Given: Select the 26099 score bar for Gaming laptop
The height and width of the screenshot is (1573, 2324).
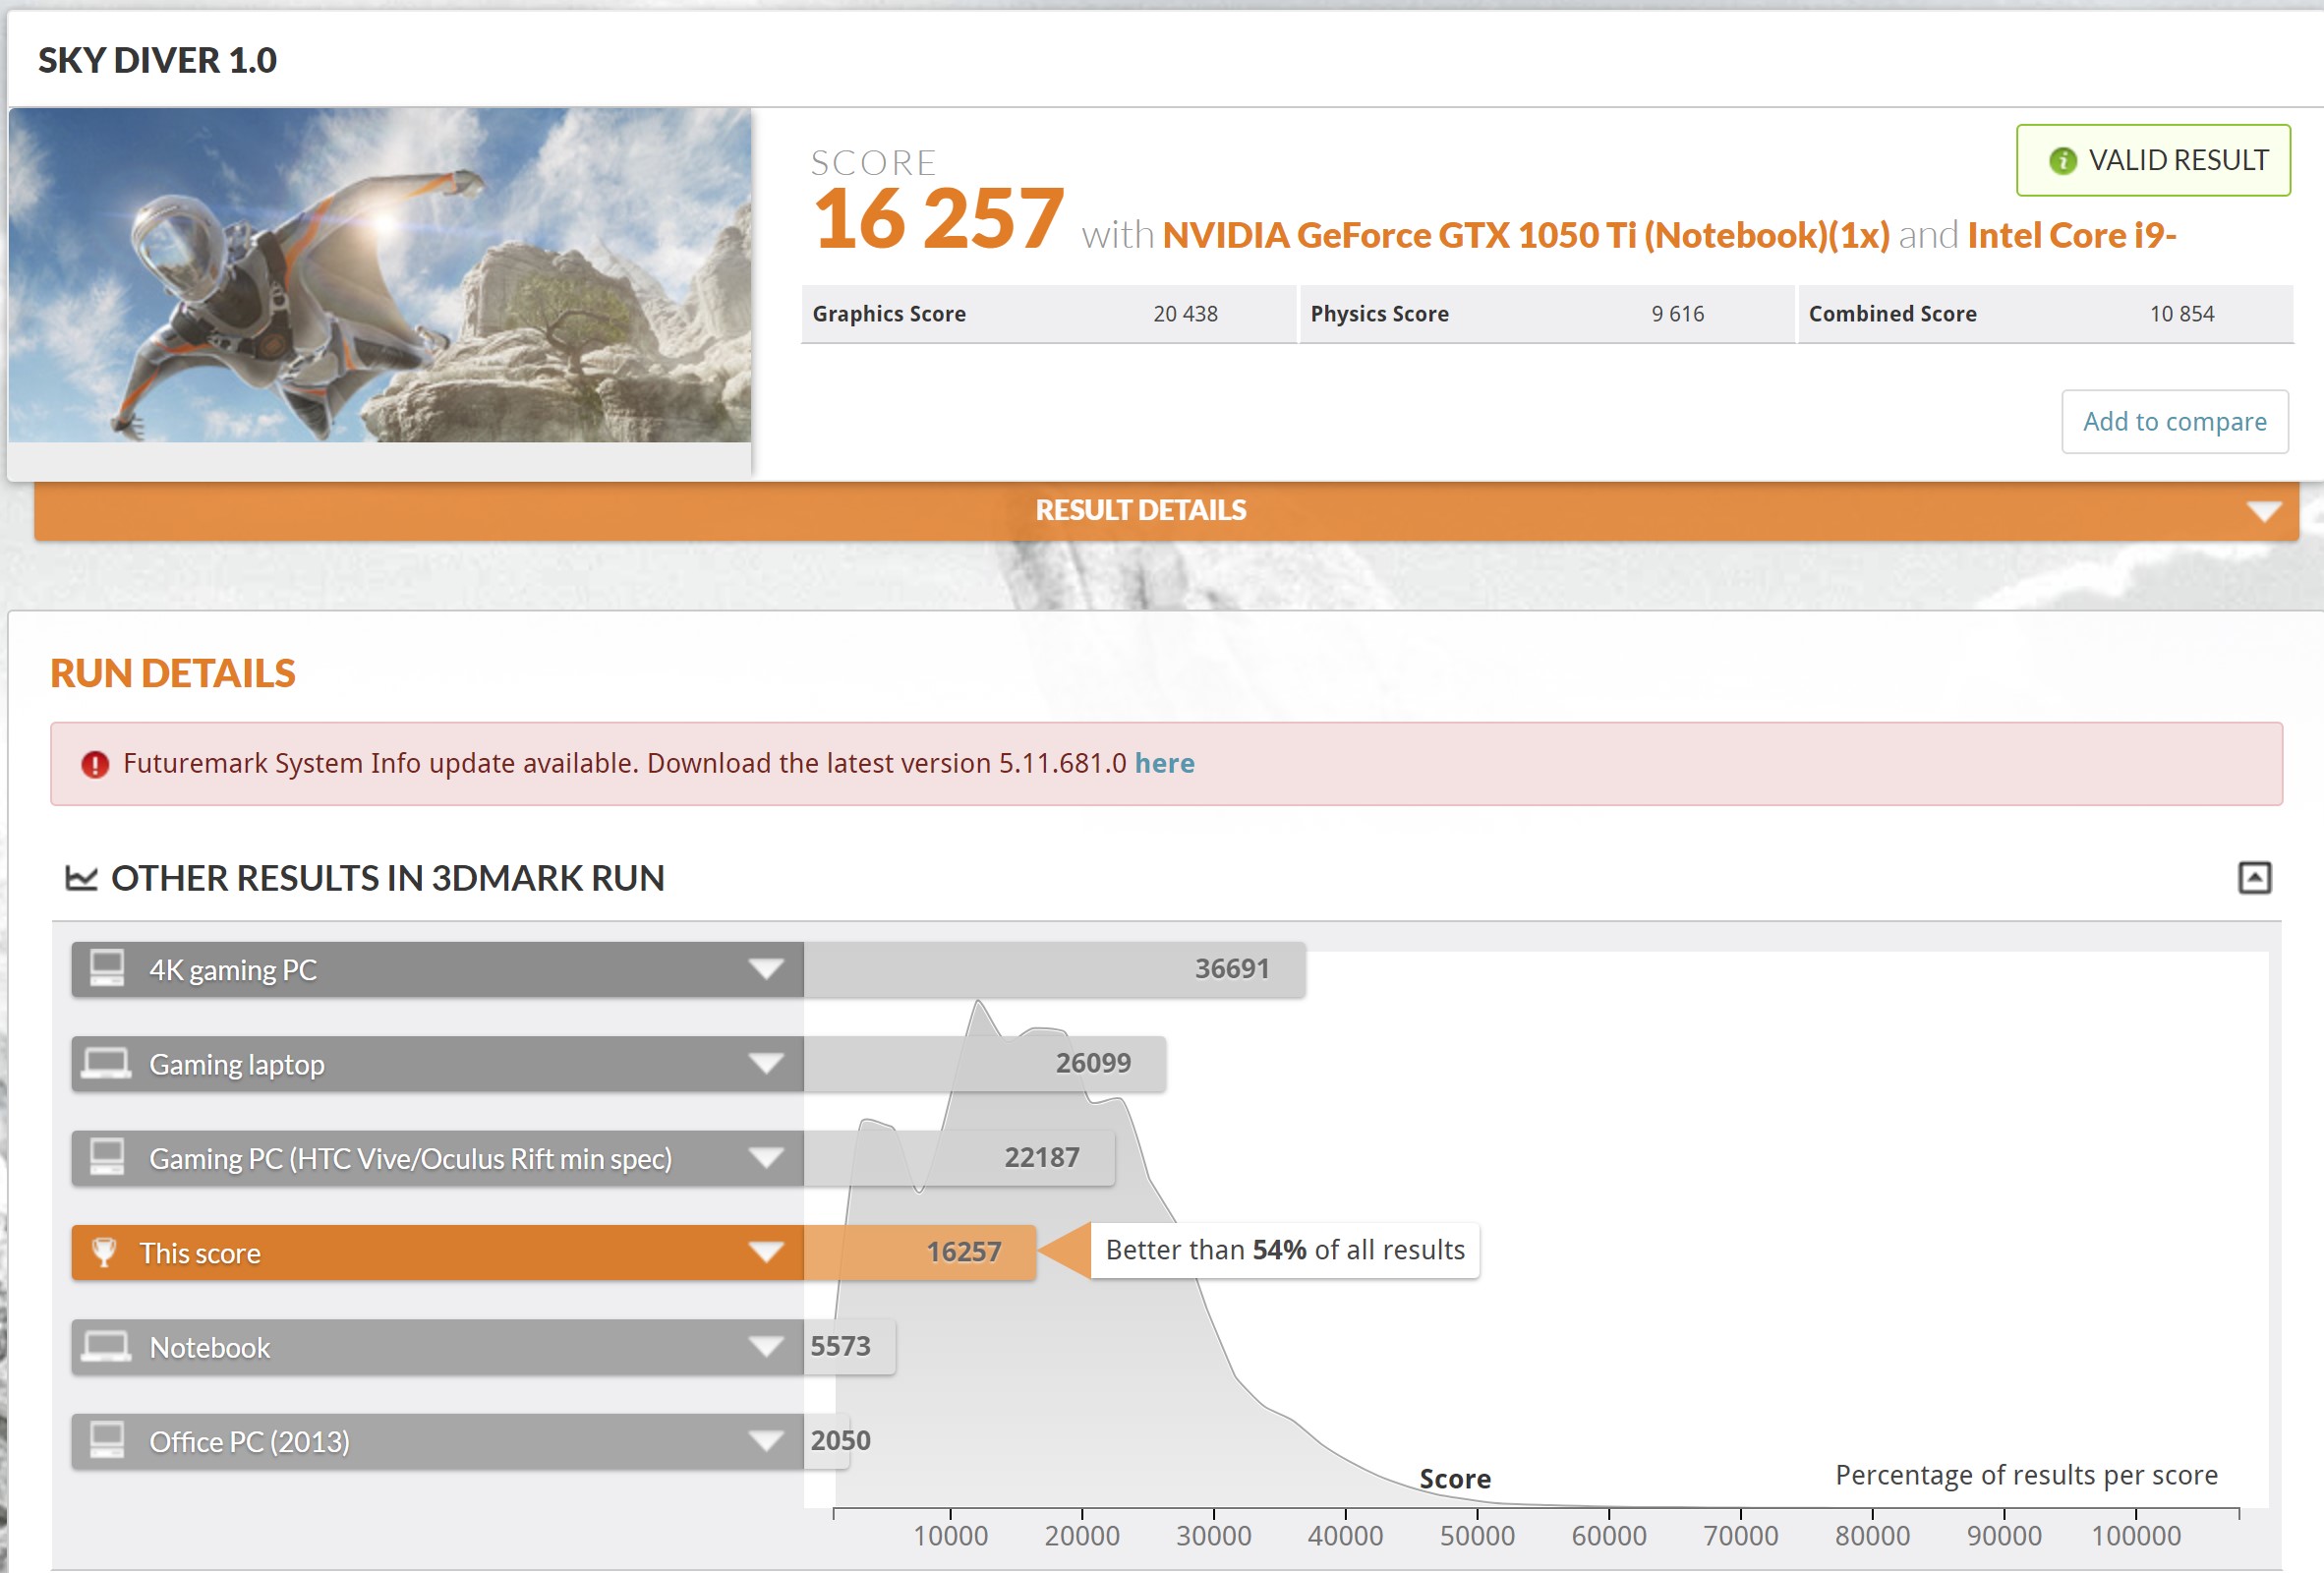Looking at the screenshot, I should (984, 1063).
